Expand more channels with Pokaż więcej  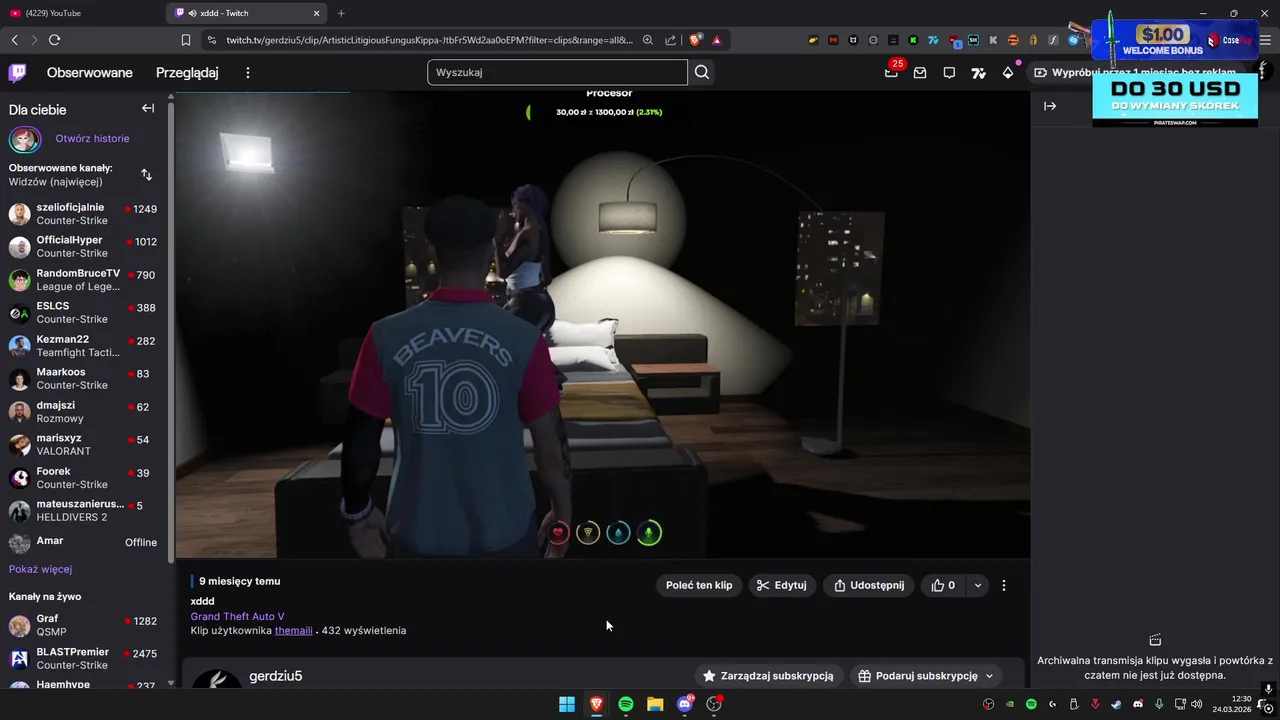click(x=40, y=569)
